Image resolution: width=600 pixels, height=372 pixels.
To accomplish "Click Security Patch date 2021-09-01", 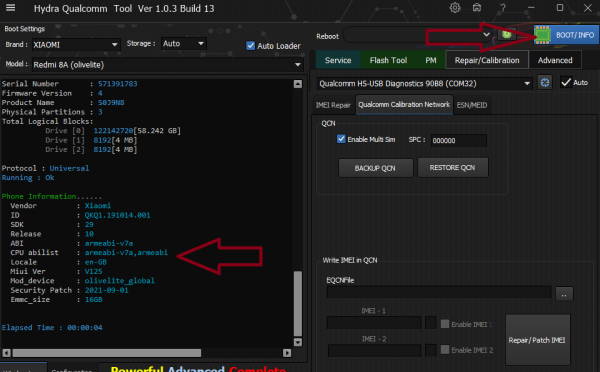I will [106, 290].
